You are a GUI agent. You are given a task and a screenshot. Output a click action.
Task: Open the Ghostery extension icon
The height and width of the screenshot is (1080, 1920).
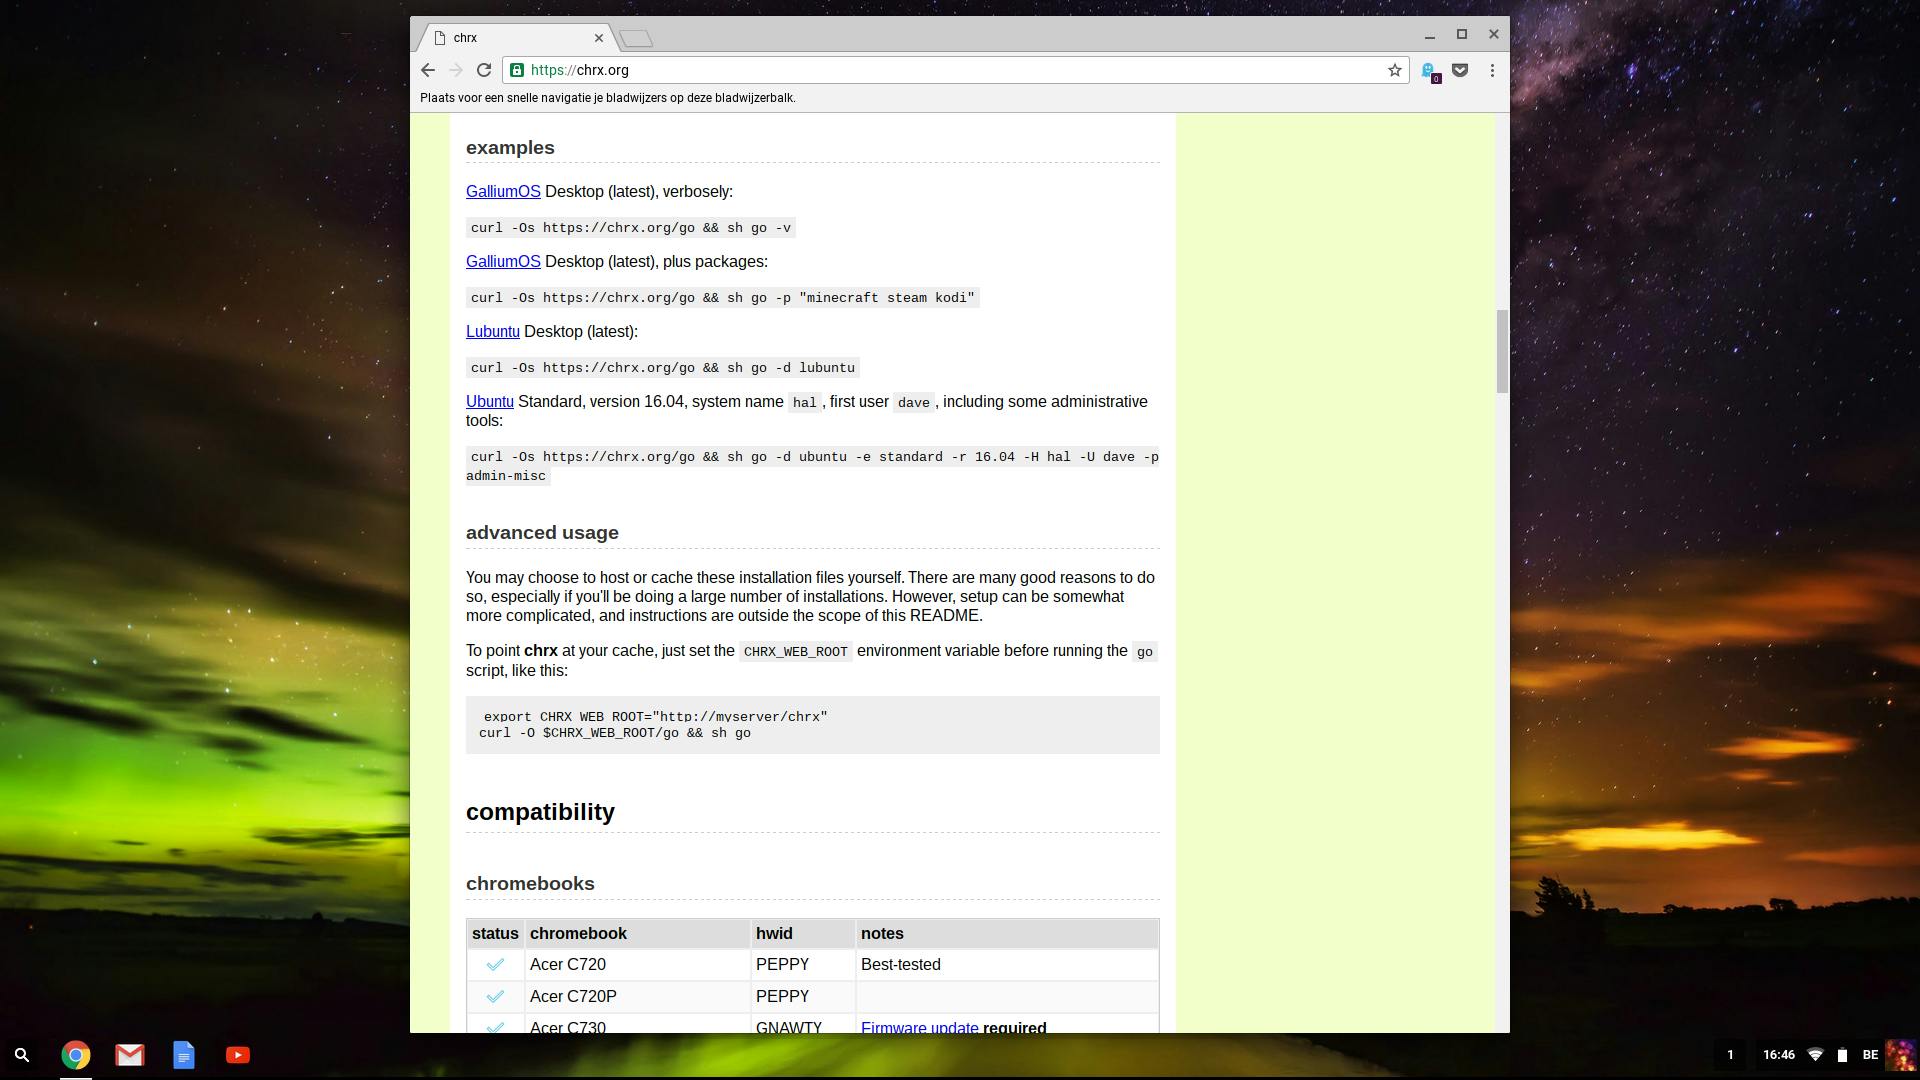(x=1429, y=71)
